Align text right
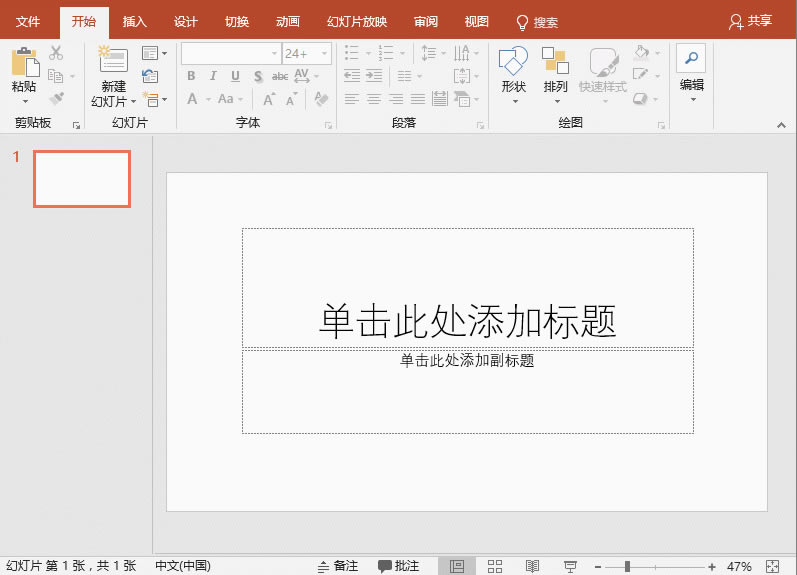Screen dimensions: 797x575 tap(396, 99)
